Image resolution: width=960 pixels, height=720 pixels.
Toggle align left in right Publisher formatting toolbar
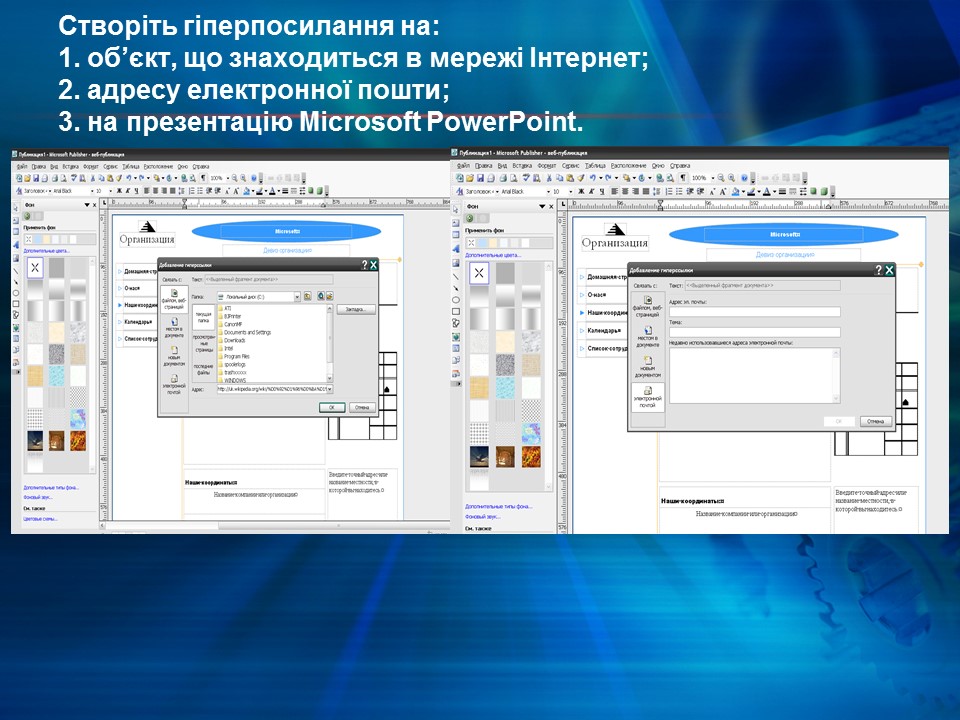point(615,191)
